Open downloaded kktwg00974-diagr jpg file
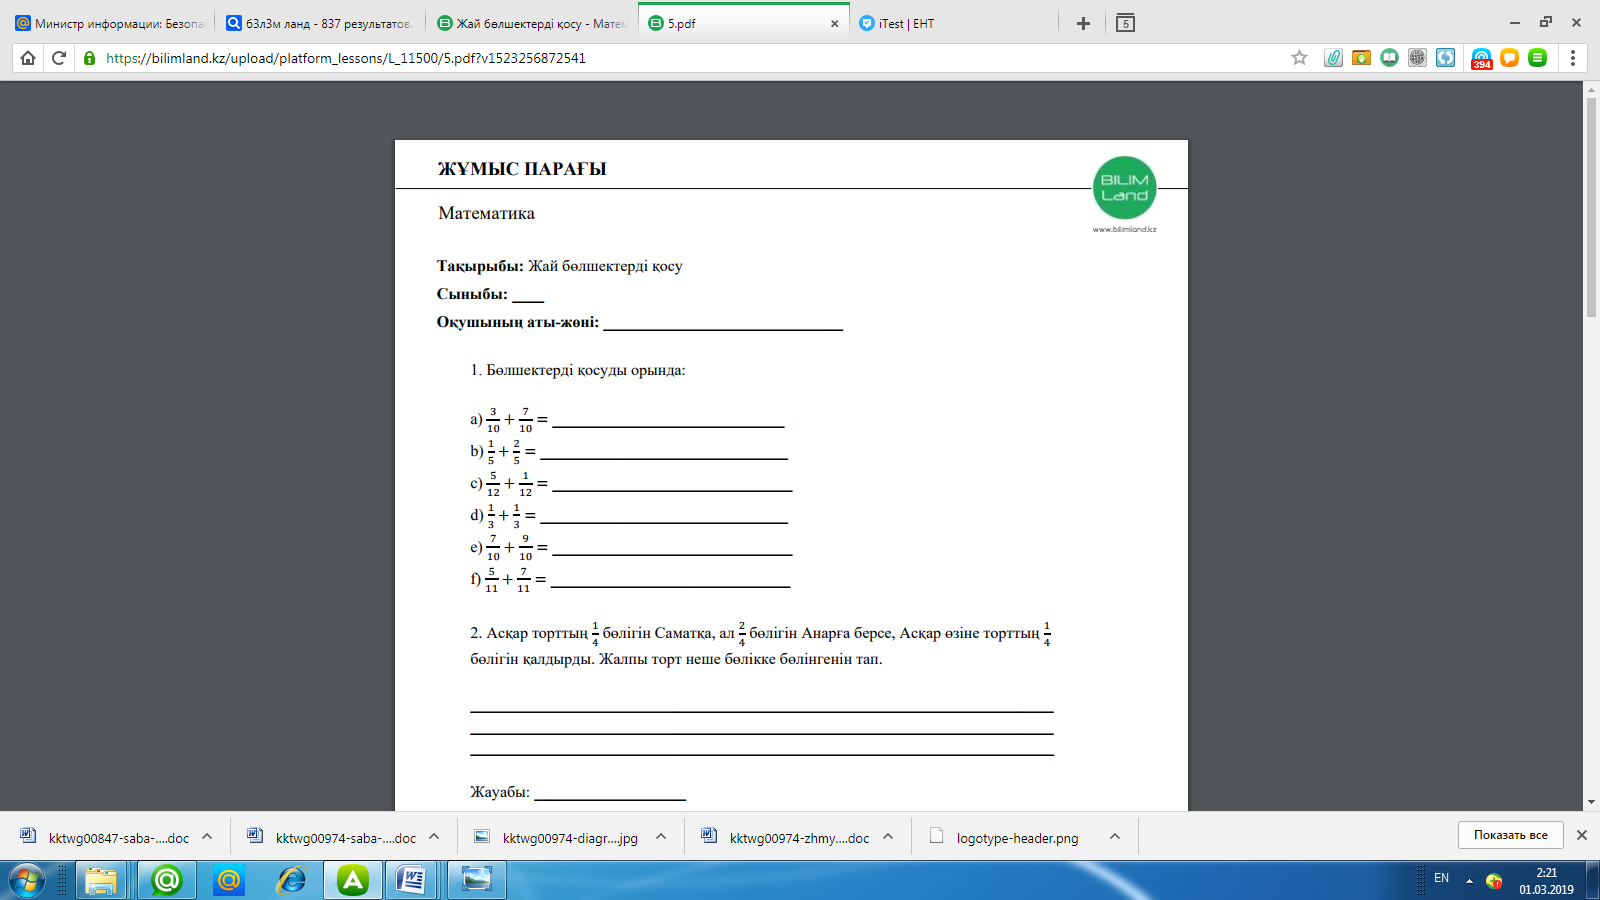 (x=557, y=838)
